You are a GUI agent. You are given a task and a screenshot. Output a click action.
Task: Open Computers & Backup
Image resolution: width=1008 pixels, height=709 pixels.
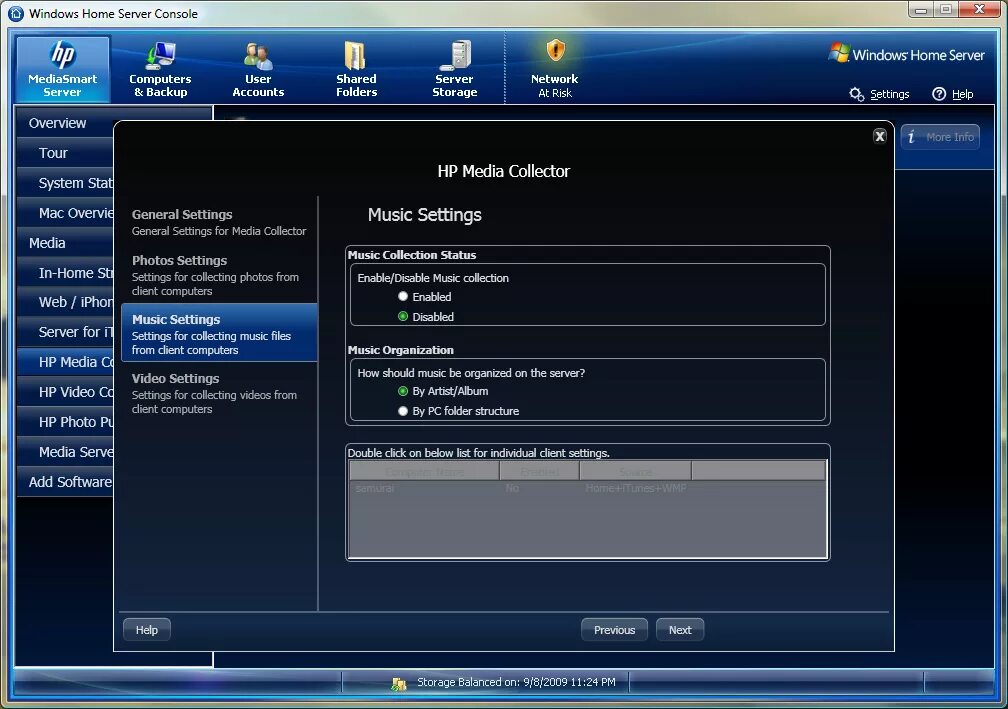point(160,68)
